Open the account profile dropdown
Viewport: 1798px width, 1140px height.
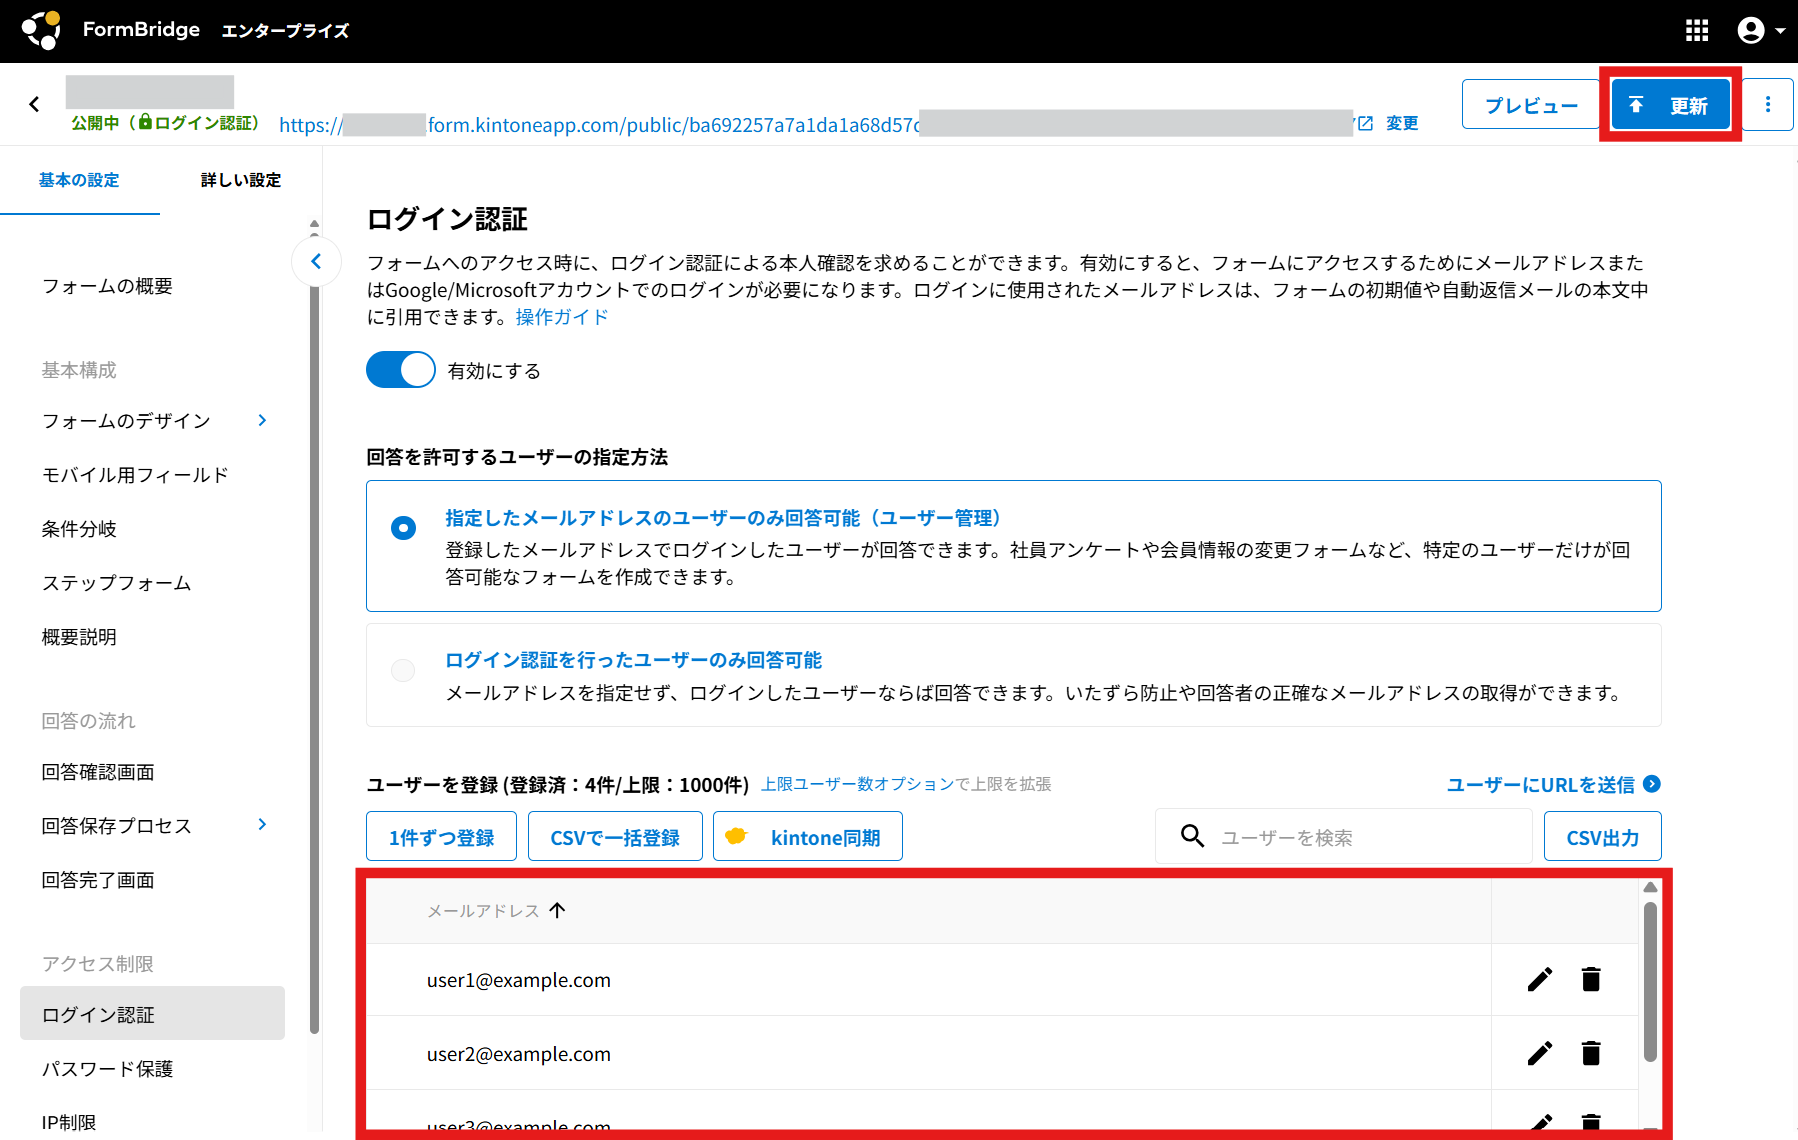pos(1759,31)
